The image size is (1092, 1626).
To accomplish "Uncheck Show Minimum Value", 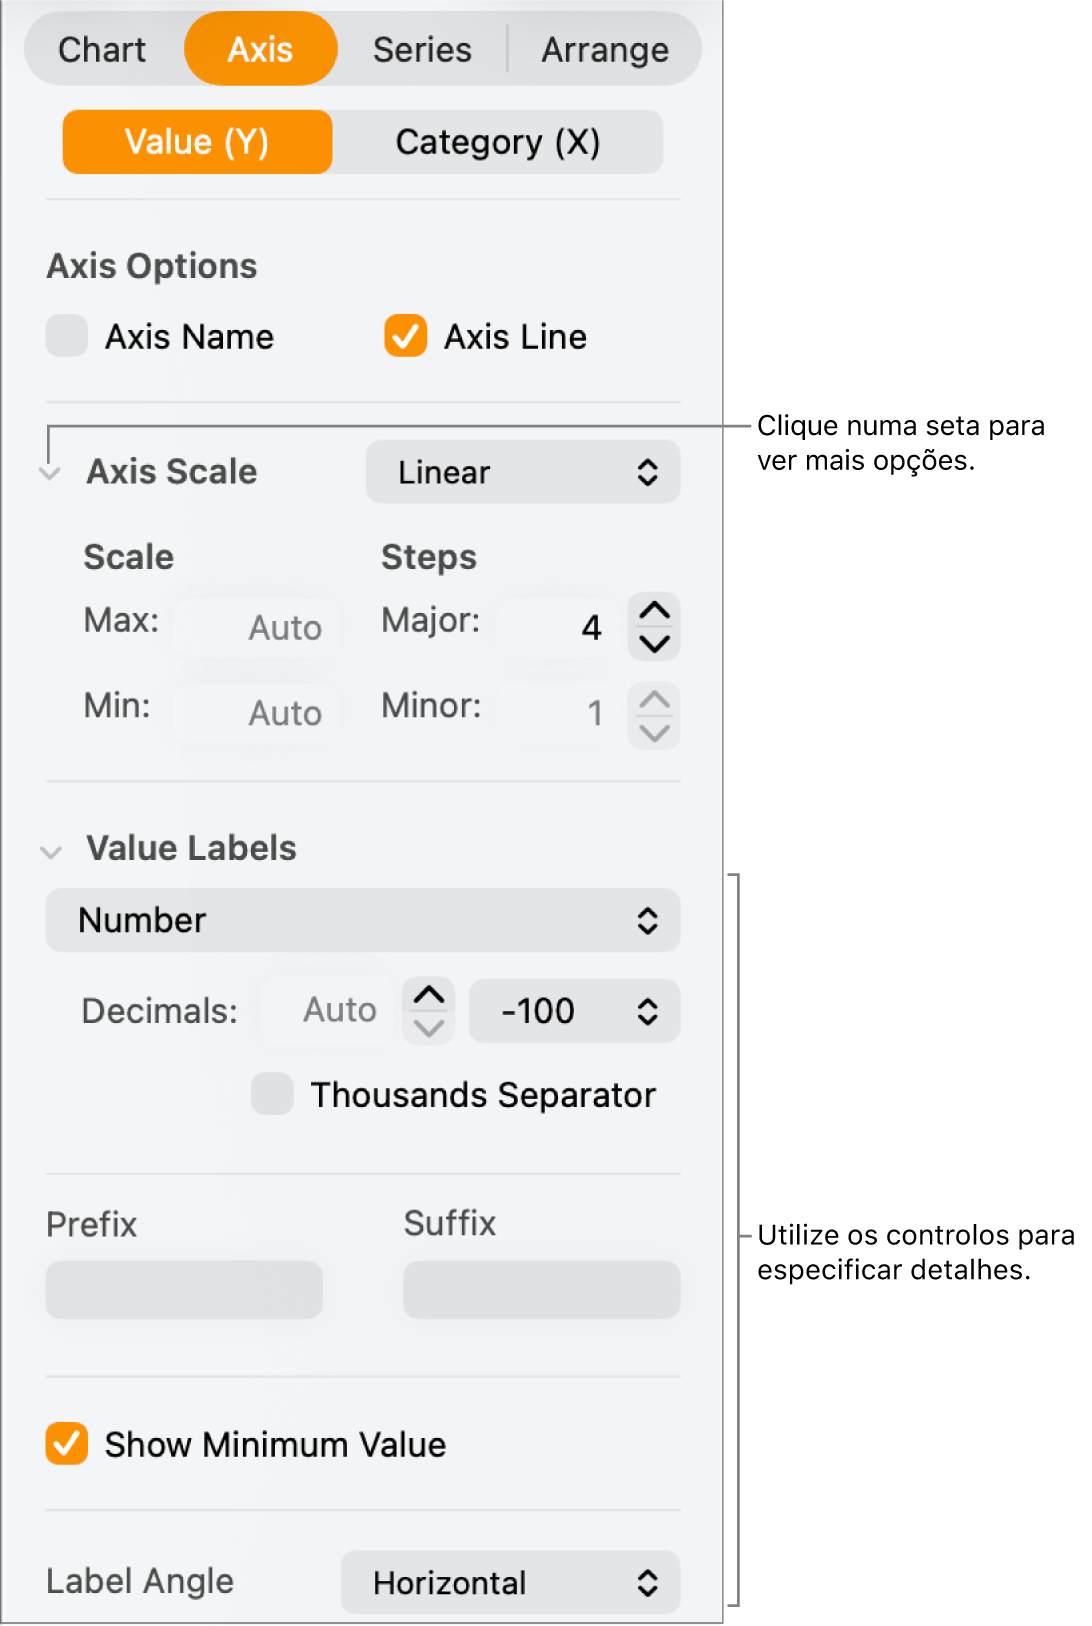I will click(x=67, y=1444).
